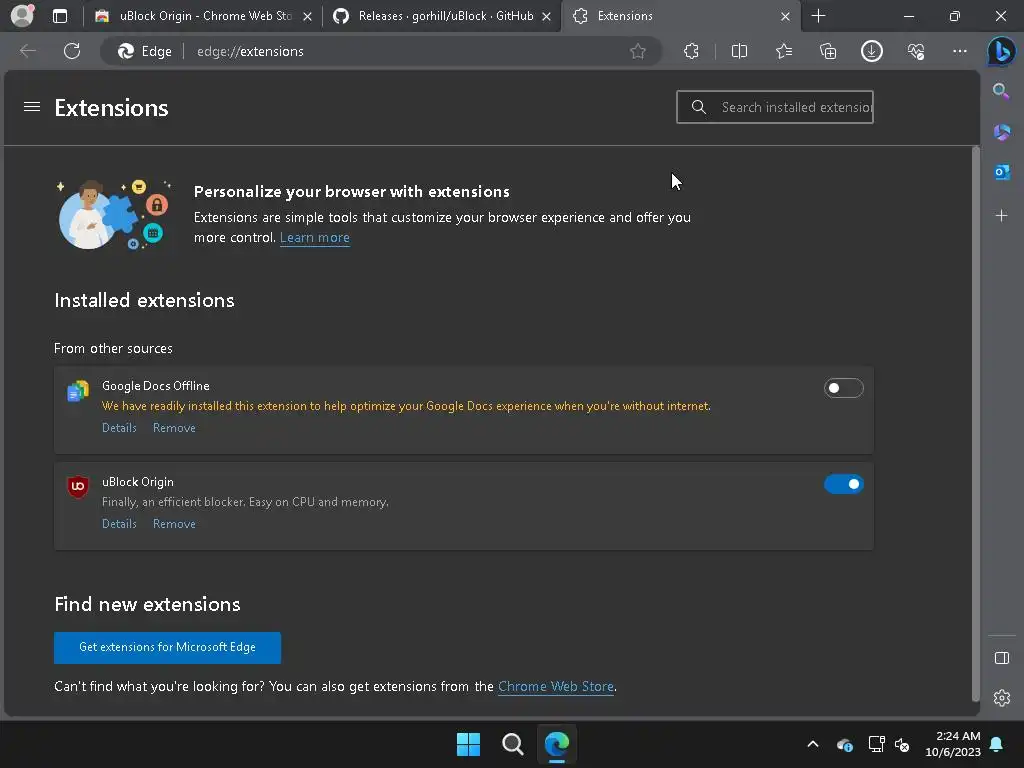Viewport: 1024px width, 768px height.
Task: Open the Extensions puzzle icon in the toolbar
Action: point(691,51)
